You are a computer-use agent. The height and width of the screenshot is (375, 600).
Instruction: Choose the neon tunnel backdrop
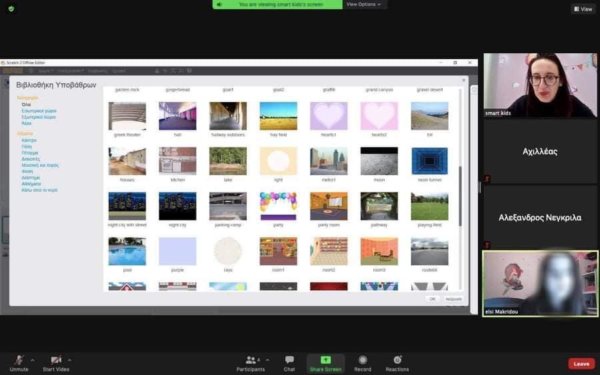tap(429, 161)
